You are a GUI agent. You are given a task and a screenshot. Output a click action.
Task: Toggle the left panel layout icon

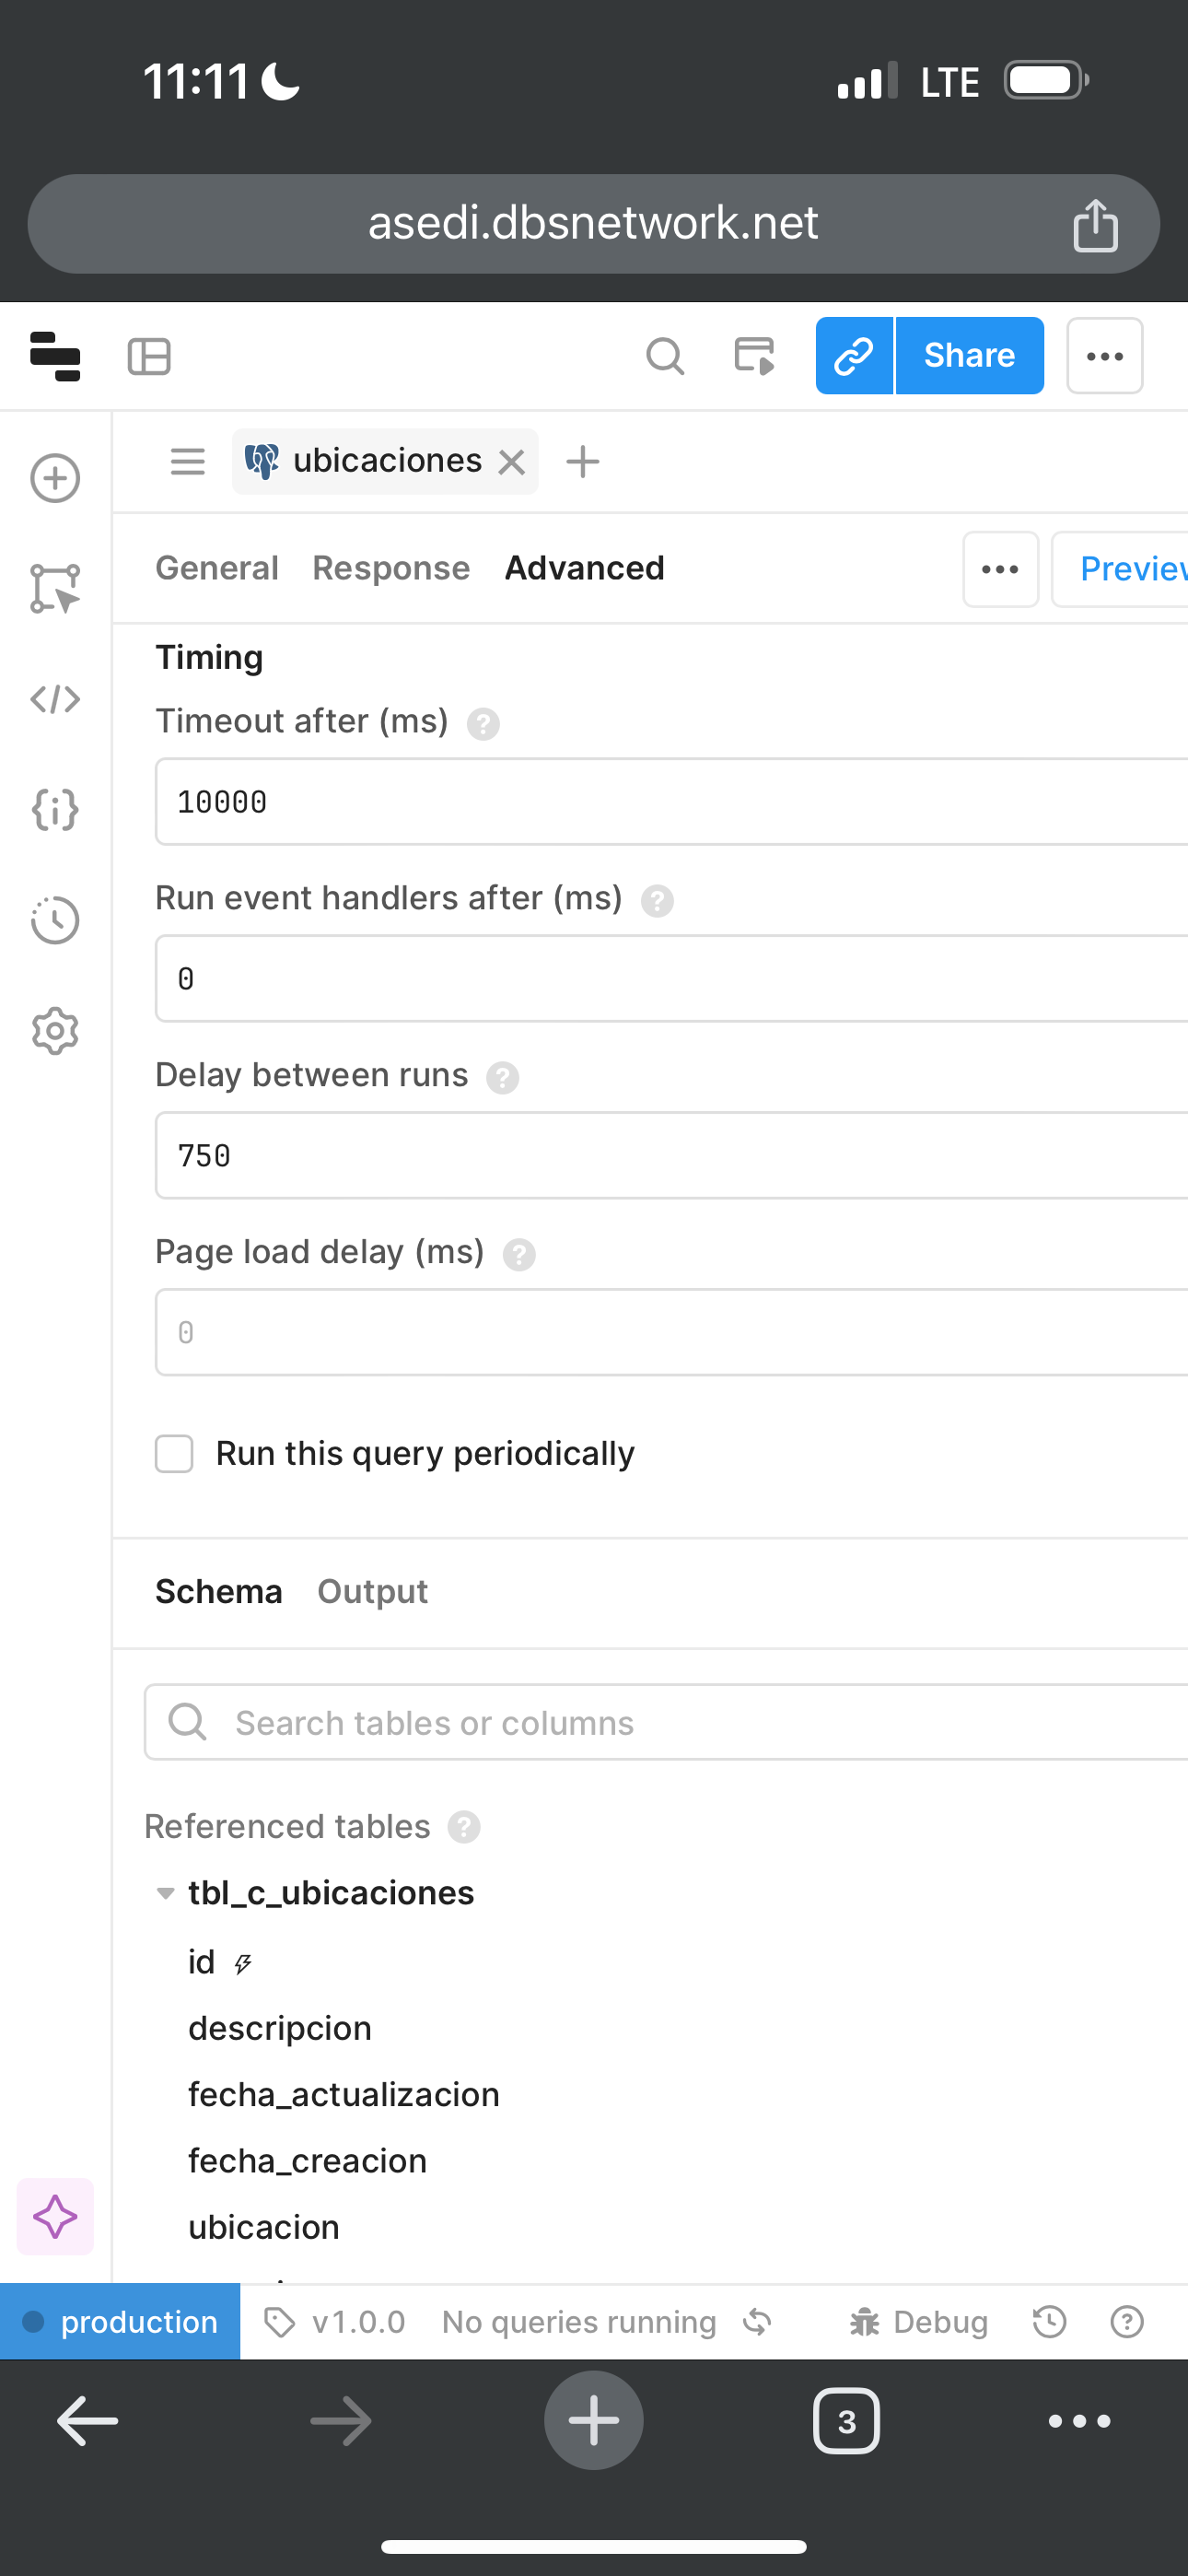[149, 356]
